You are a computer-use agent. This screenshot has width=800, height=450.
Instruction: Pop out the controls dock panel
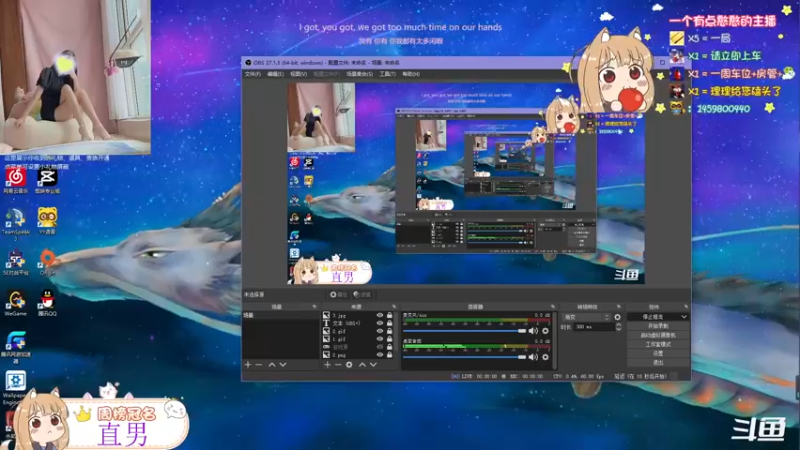tap(686, 307)
